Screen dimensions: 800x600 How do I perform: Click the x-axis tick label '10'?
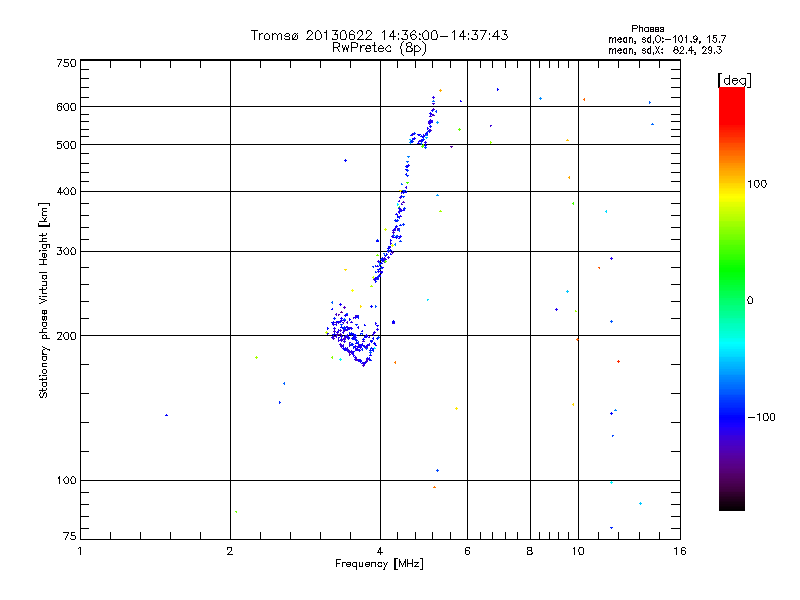click(x=578, y=551)
